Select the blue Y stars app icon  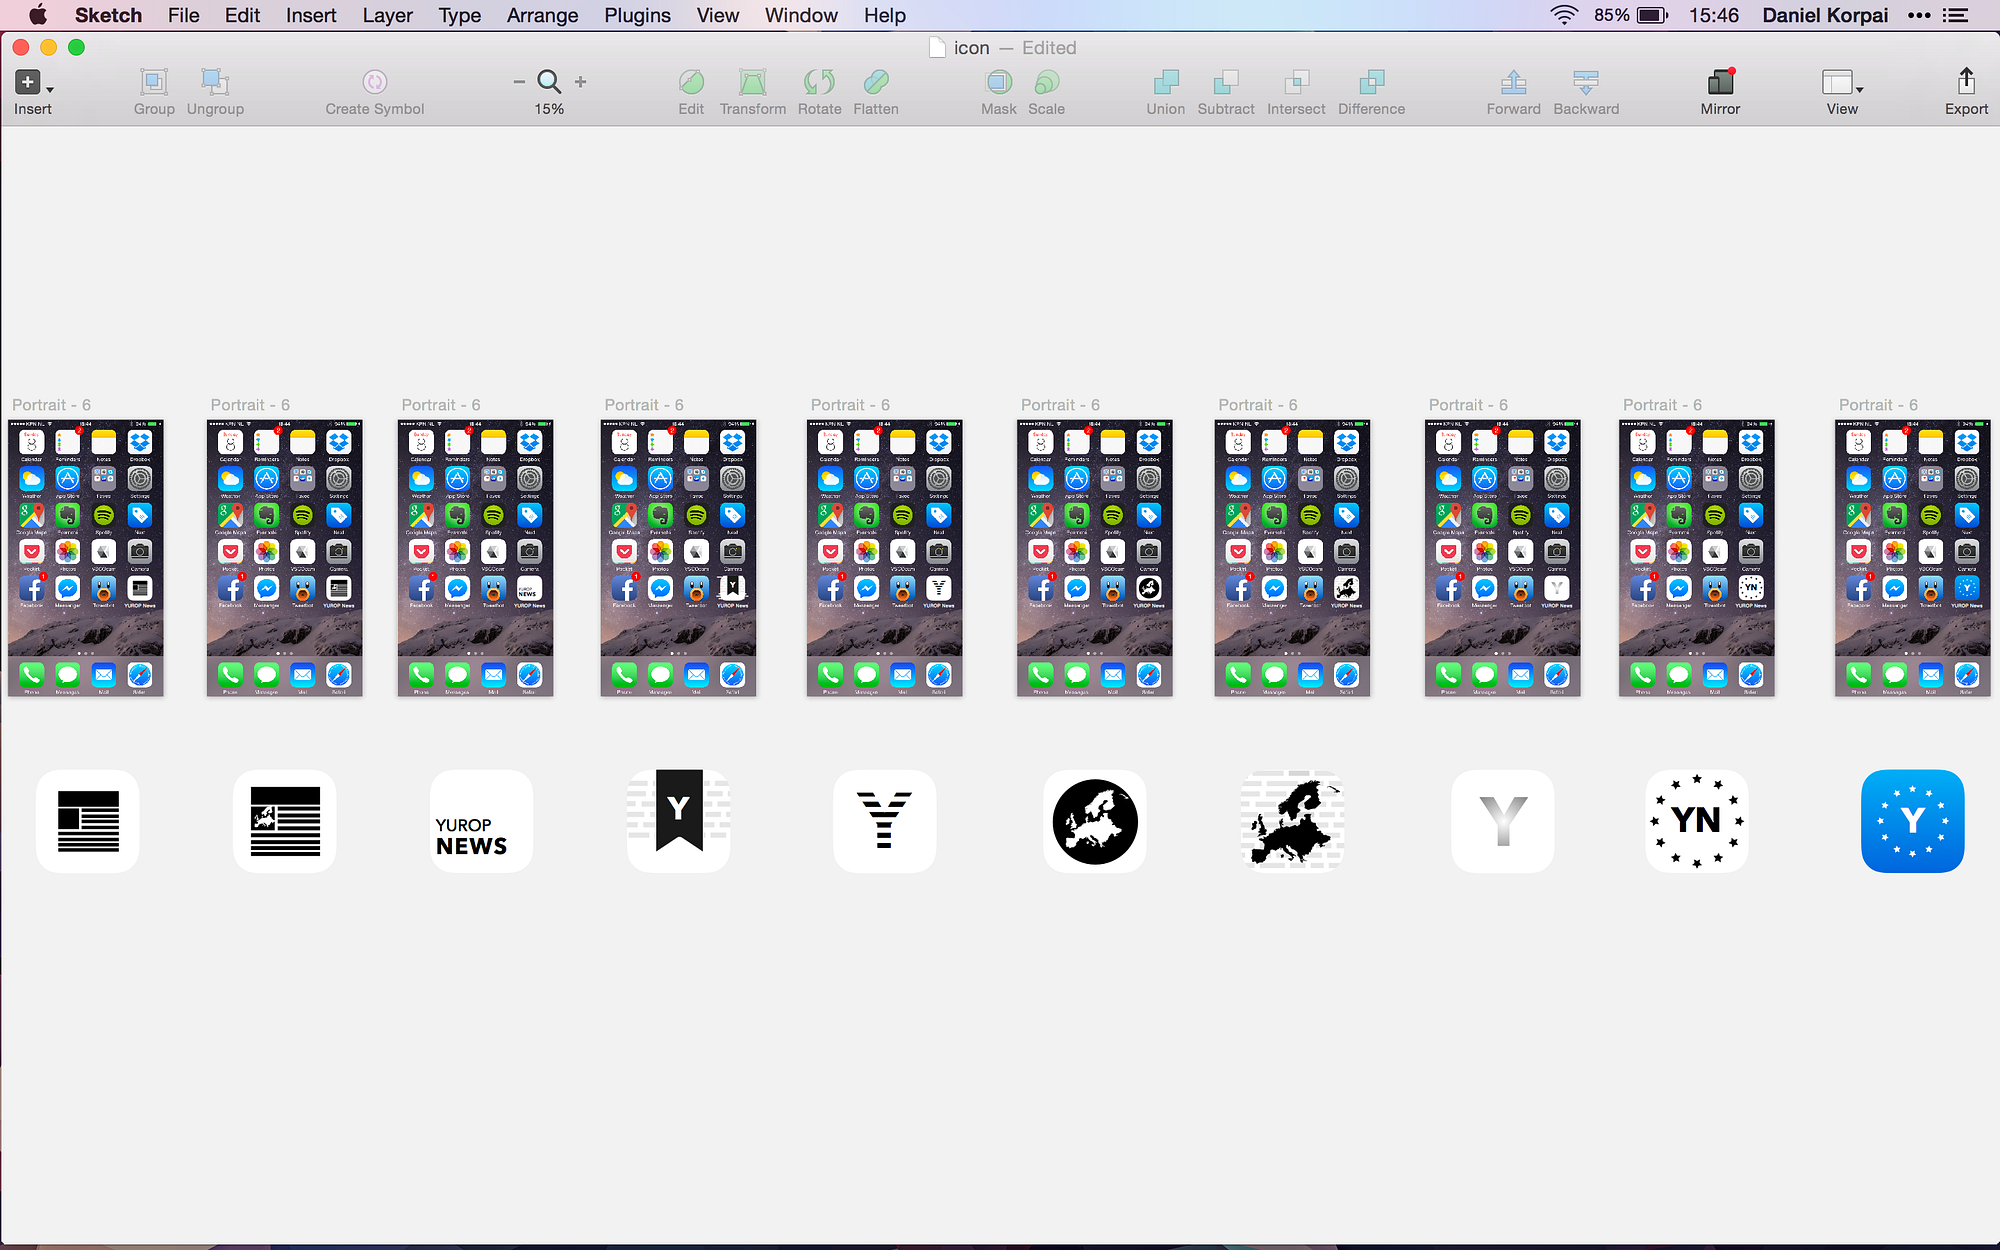tap(1912, 821)
